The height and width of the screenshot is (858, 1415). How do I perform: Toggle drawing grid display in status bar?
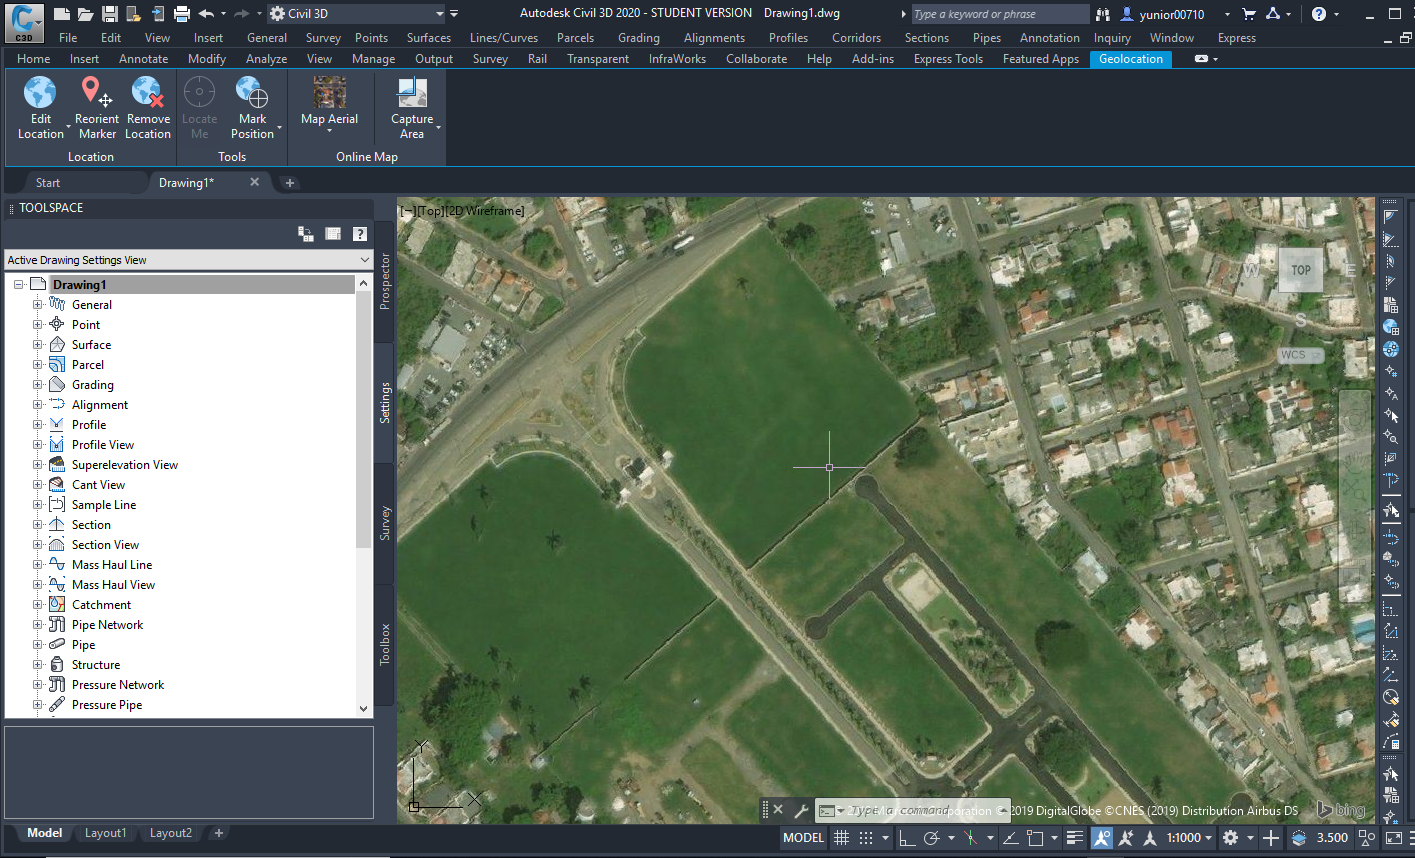coord(842,838)
